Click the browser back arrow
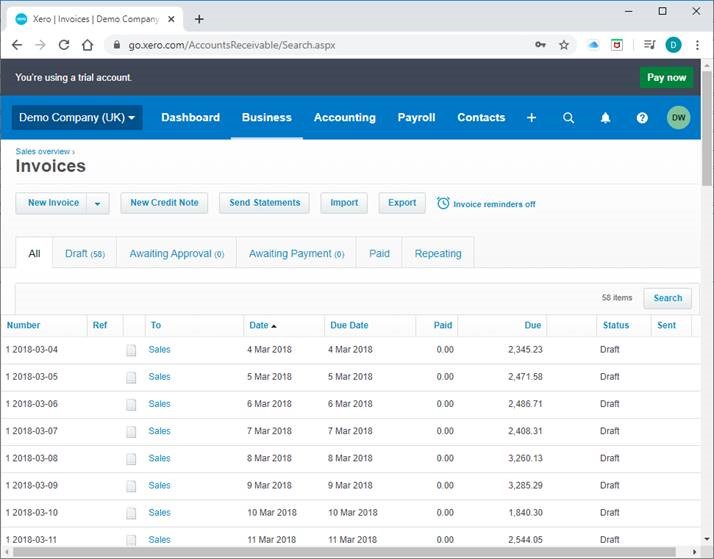The image size is (714, 559). pos(17,45)
